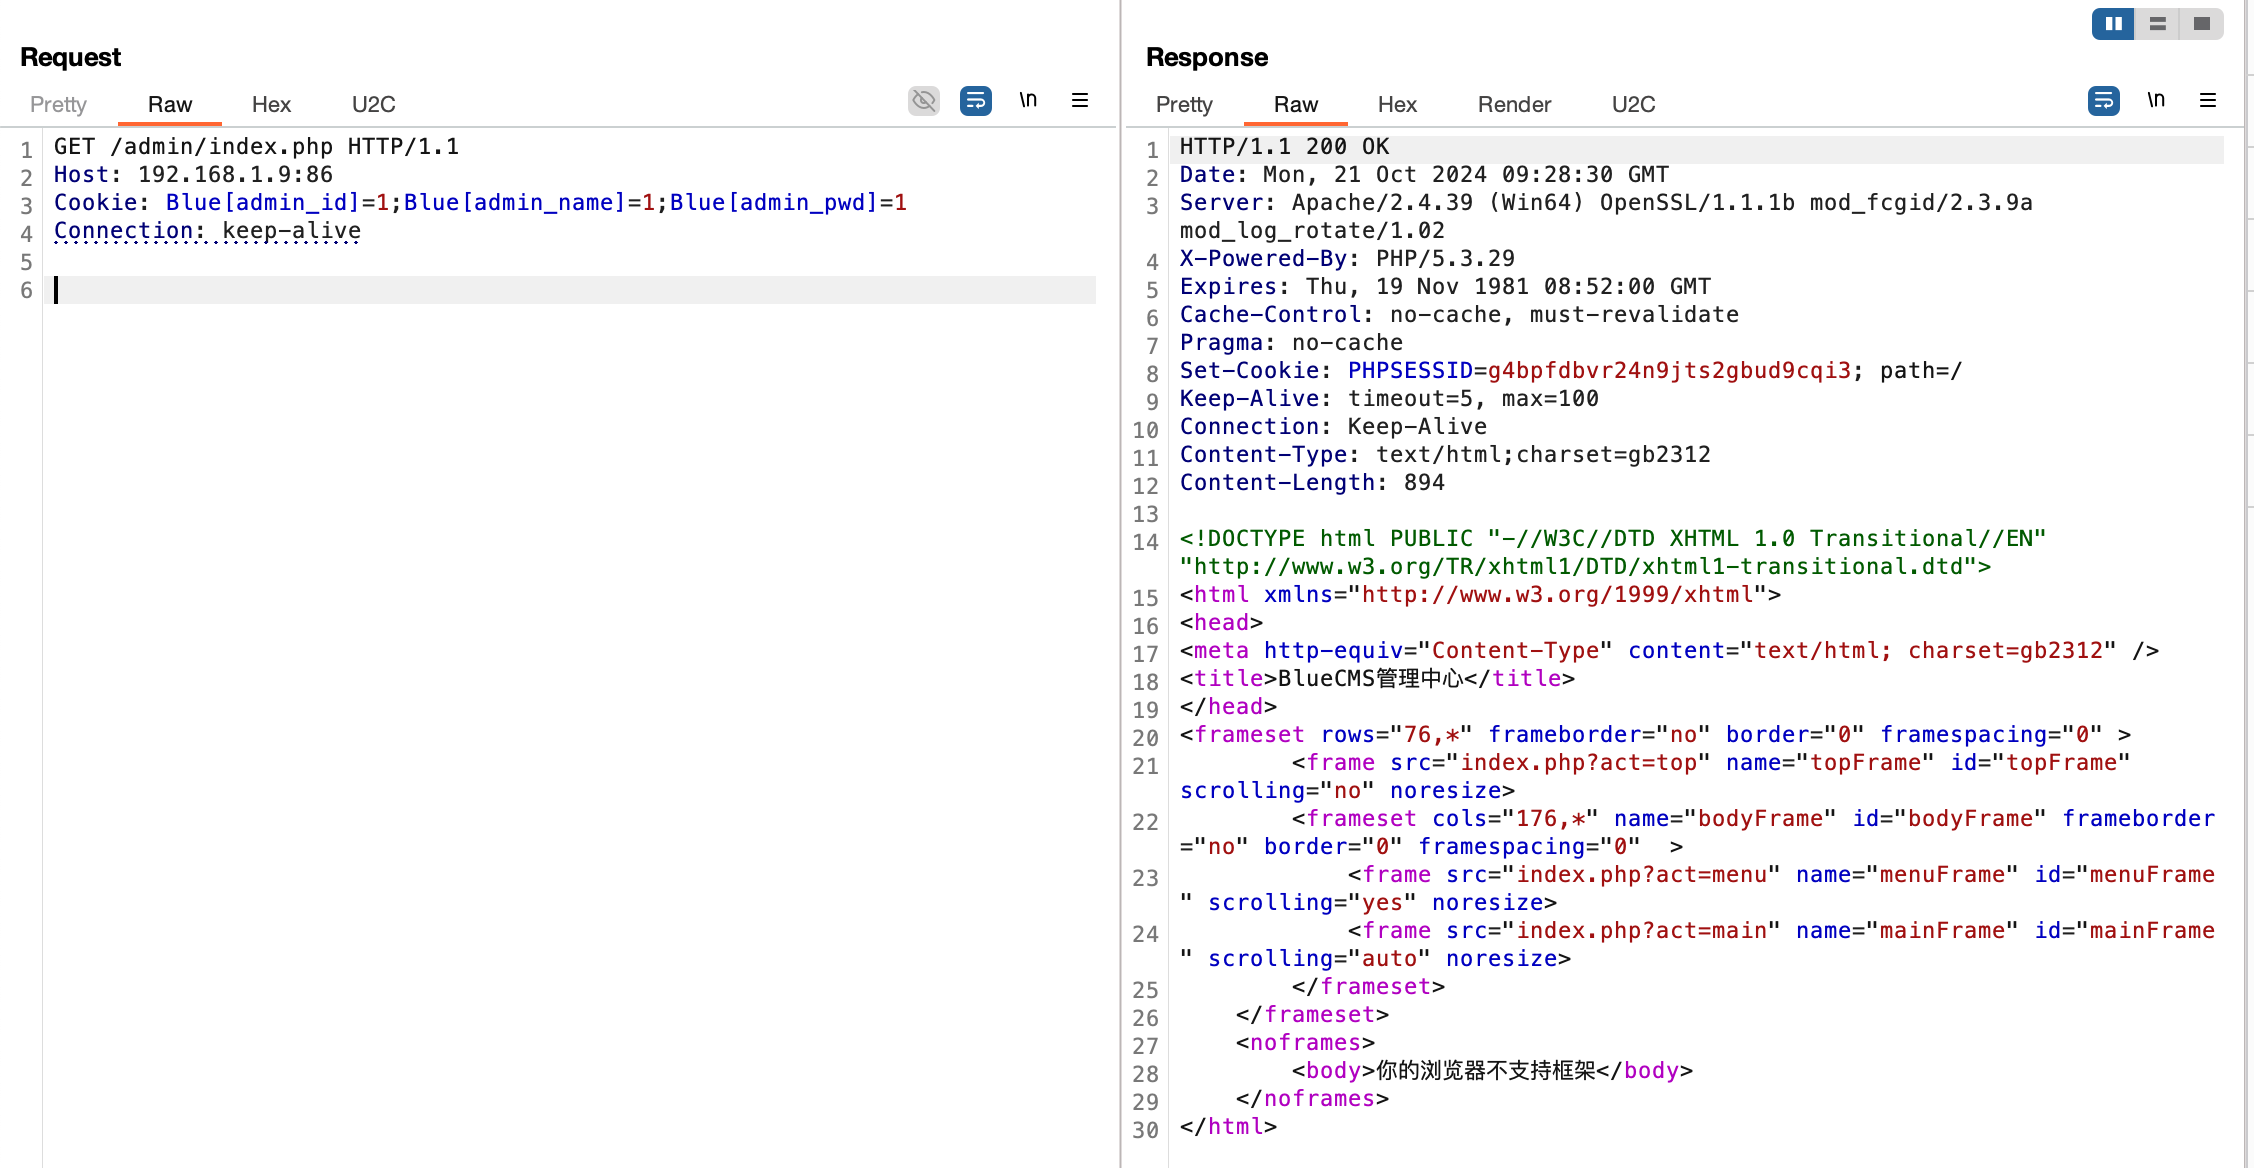
Task: Click the noframes body text line 28
Action: pos(1492,1070)
